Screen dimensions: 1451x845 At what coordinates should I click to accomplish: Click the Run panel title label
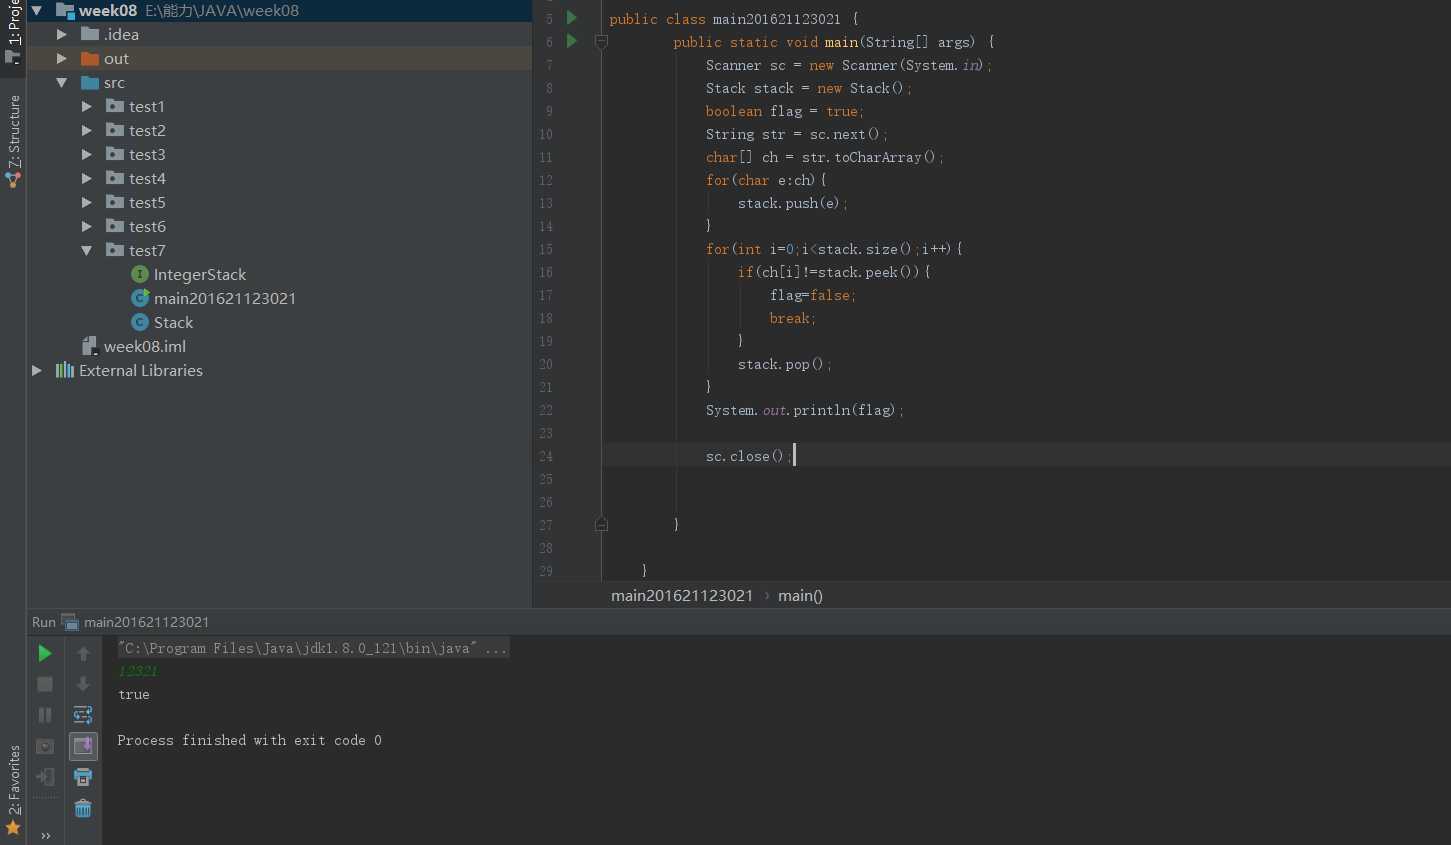(x=44, y=622)
